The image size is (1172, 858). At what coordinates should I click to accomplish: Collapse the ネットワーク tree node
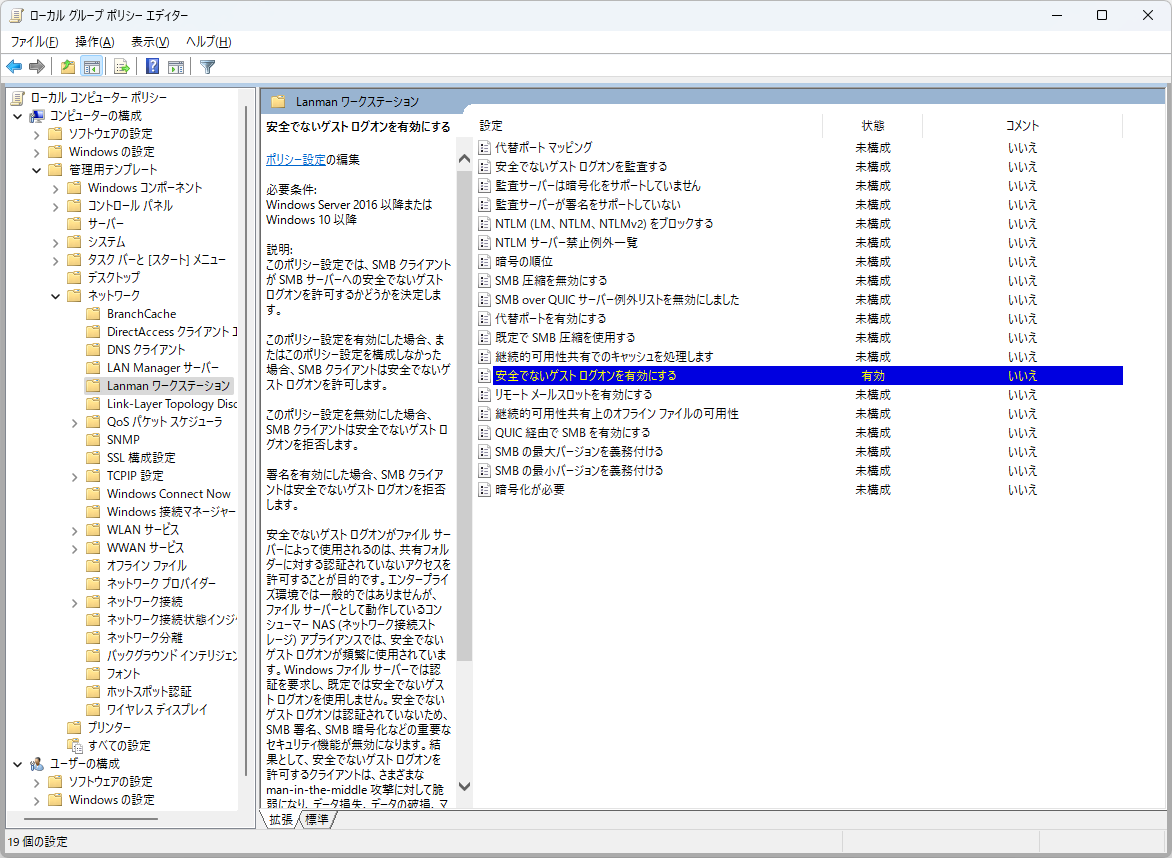55,296
